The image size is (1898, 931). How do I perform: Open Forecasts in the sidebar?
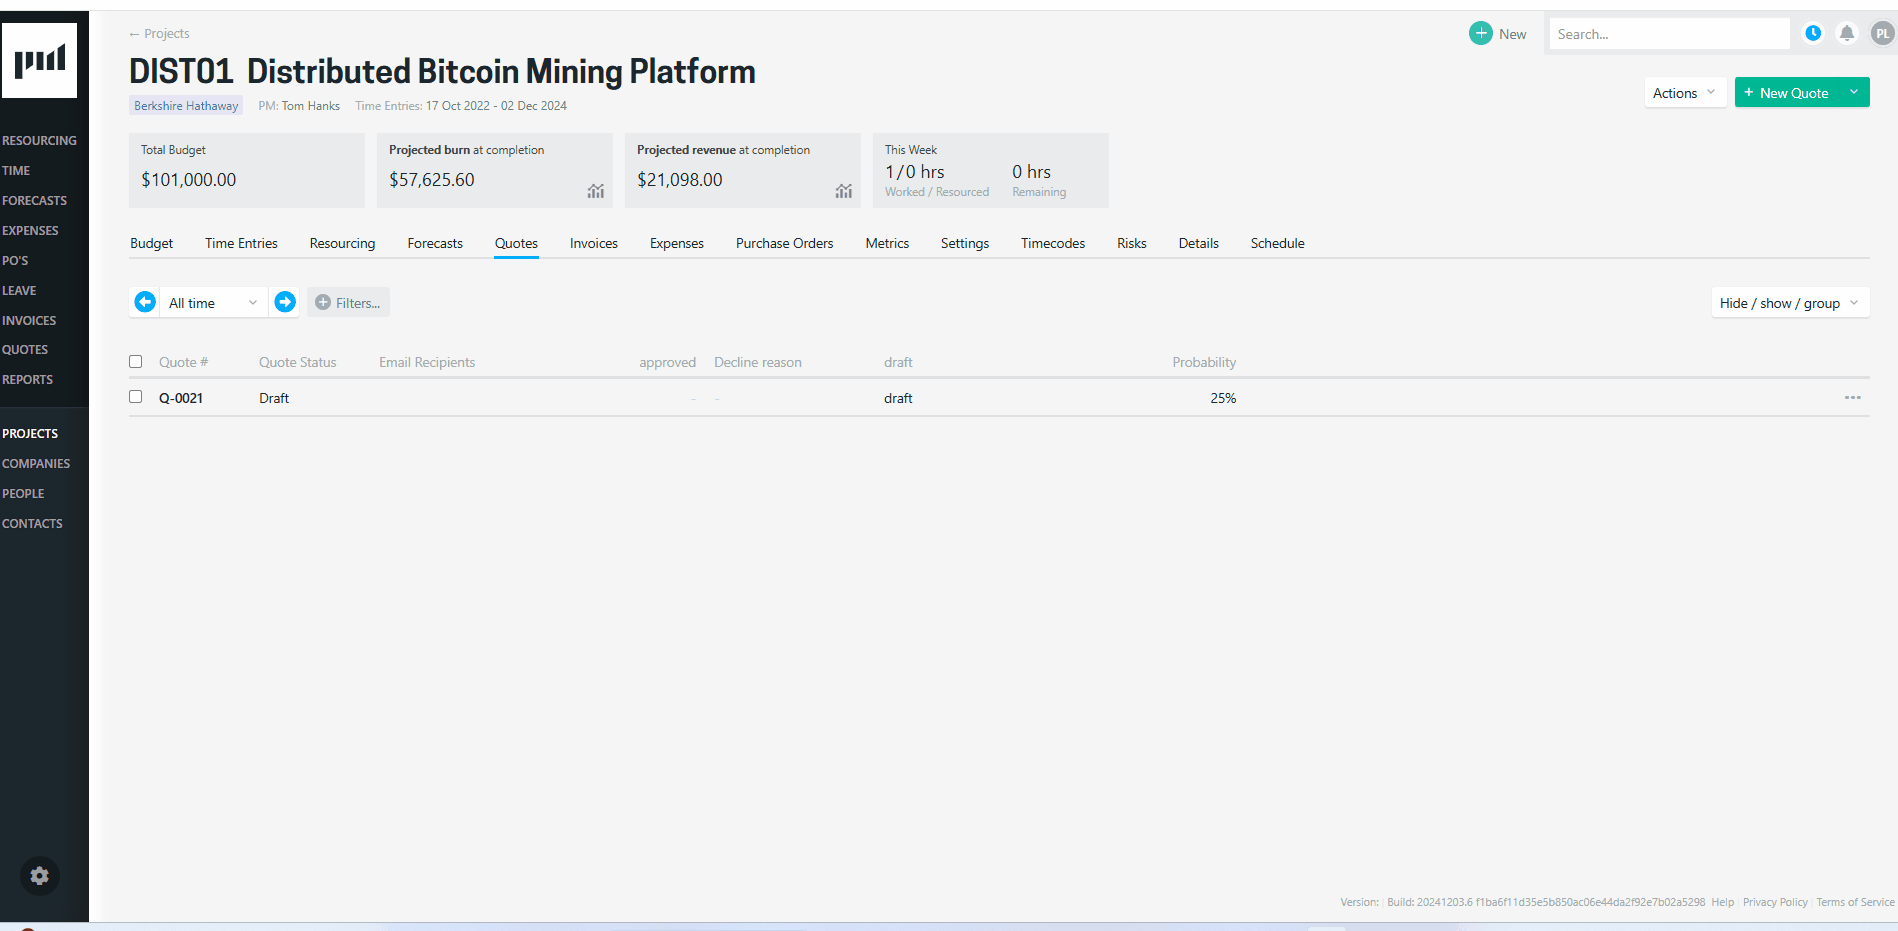coord(34,201)
